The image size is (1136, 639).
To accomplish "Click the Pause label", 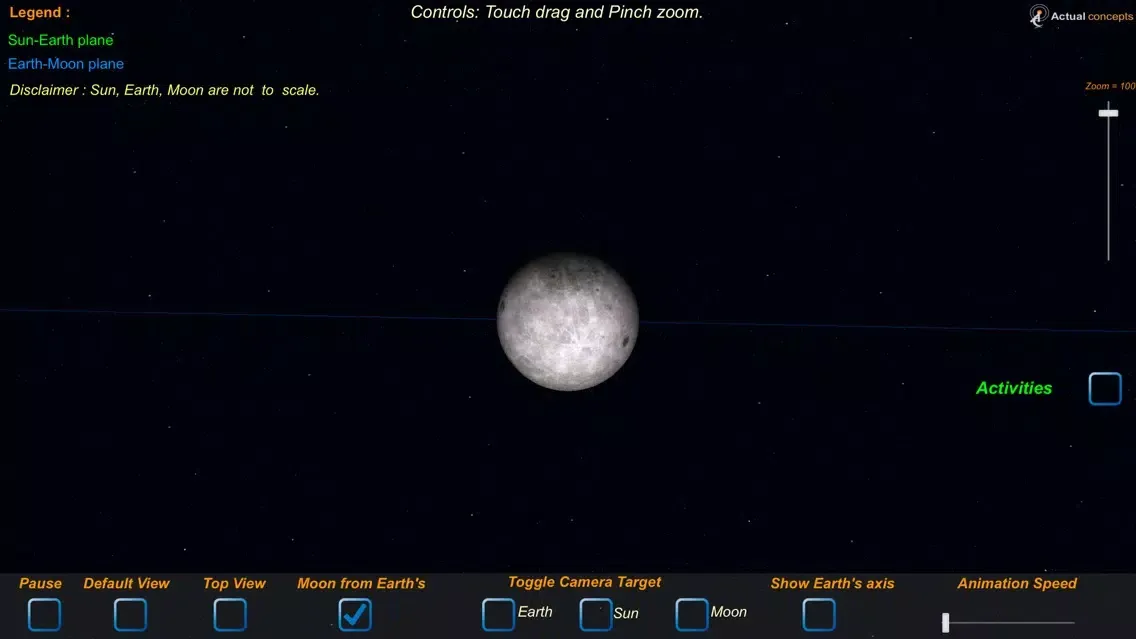I will click(41, 583).
